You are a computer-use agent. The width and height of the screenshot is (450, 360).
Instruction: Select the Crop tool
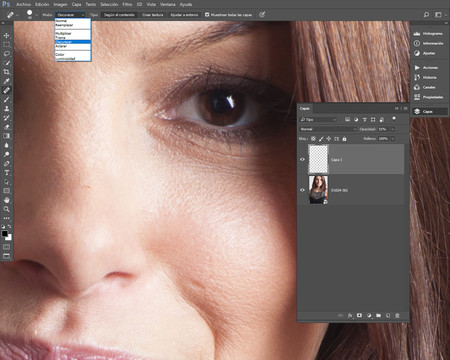(6, 72)
